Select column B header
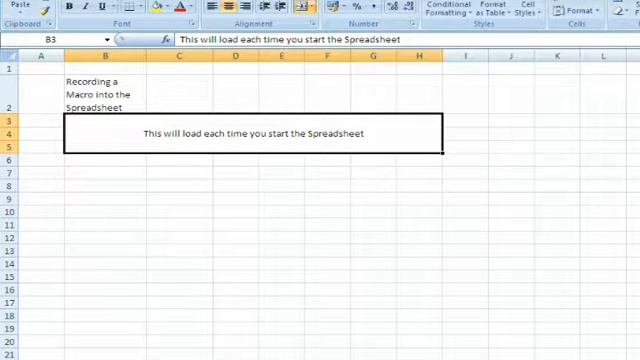Screen dimensions: 640x360 pos(105,56)
